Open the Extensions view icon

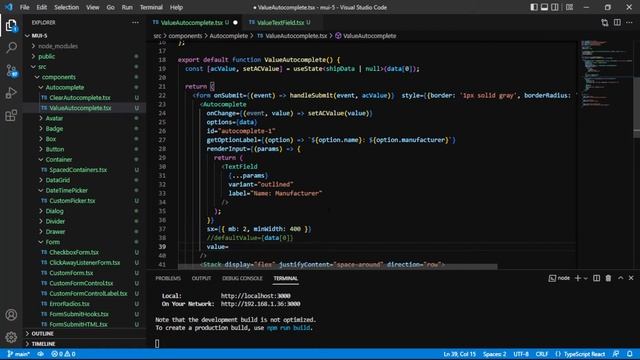[x=11, y=116]
